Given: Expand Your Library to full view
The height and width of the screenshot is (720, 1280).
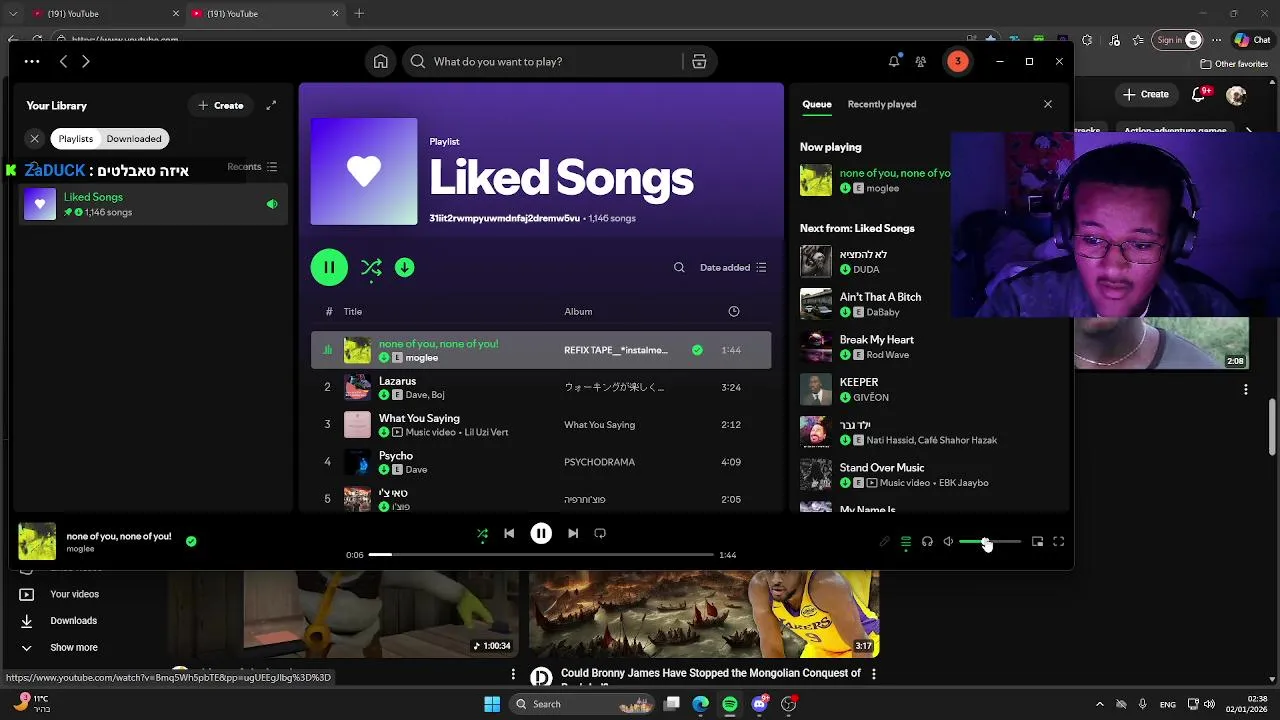Looking at the screenshot, I should (x=271, y=105).
